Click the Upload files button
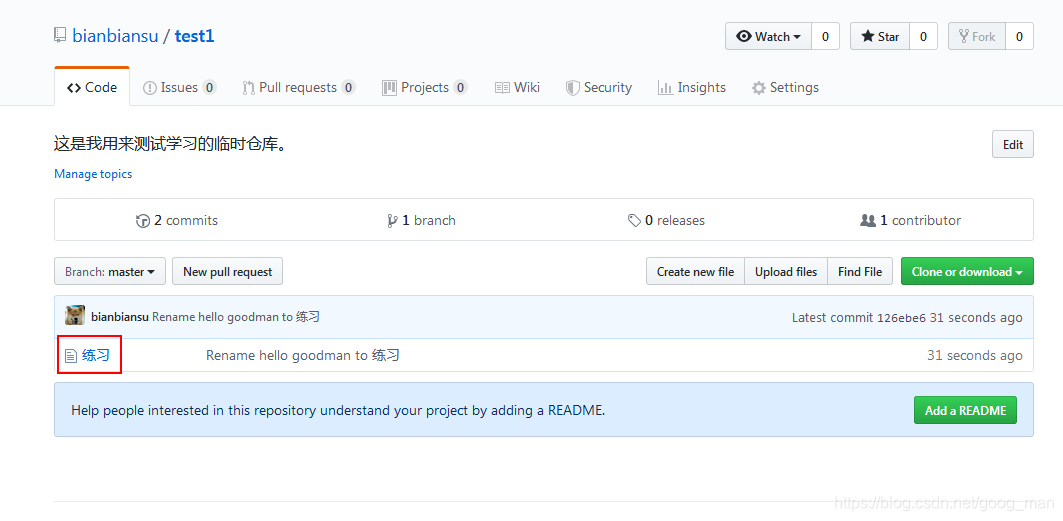1063x521 pixels. tap(786, 272)
